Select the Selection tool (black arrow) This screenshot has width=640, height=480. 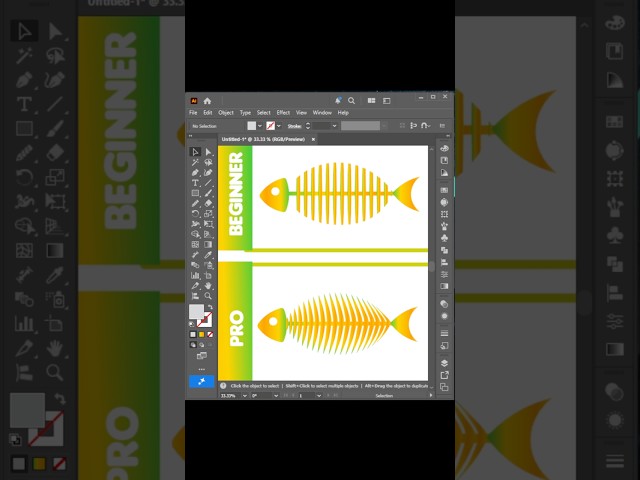(195, 152)
